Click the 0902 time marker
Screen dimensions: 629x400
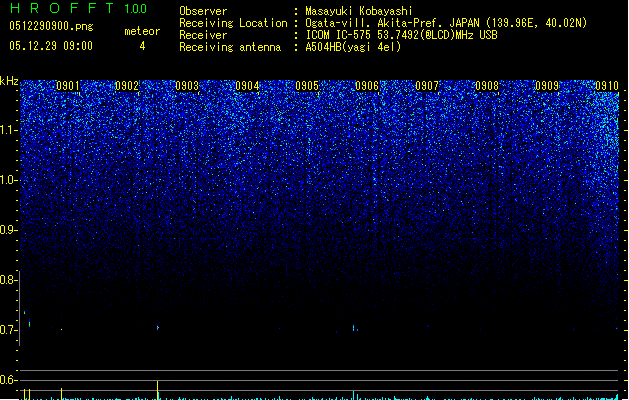(127, 86)
